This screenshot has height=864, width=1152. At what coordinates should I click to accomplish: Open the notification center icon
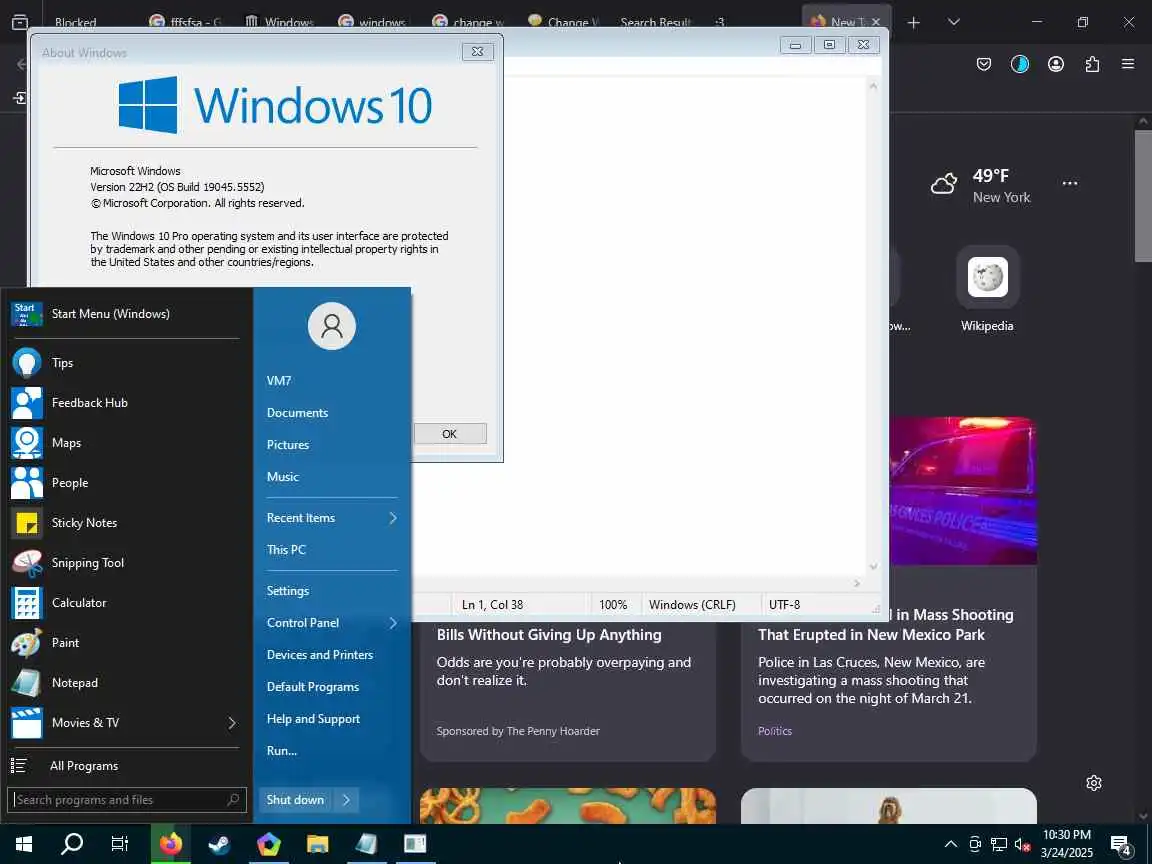click(1120, 845)
